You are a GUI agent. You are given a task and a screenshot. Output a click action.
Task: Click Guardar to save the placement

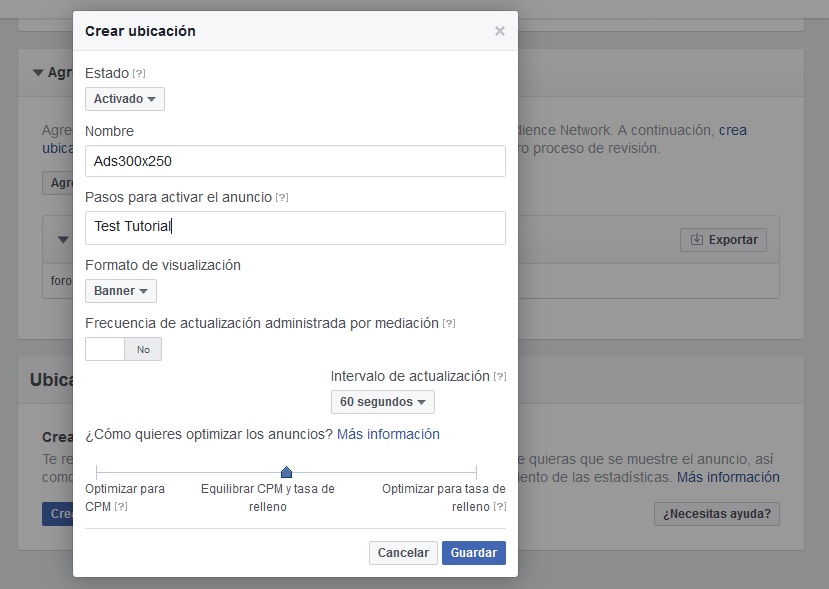coord(473,553)
